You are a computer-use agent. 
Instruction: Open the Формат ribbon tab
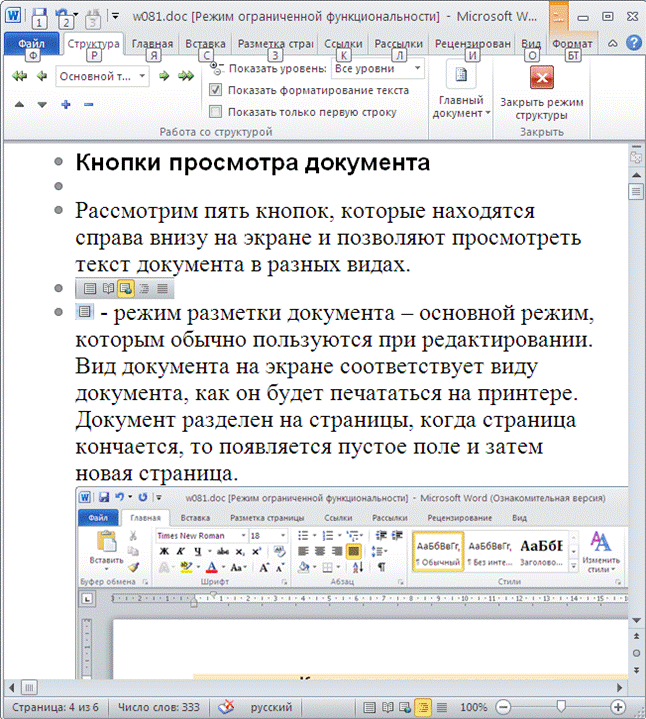572,44
